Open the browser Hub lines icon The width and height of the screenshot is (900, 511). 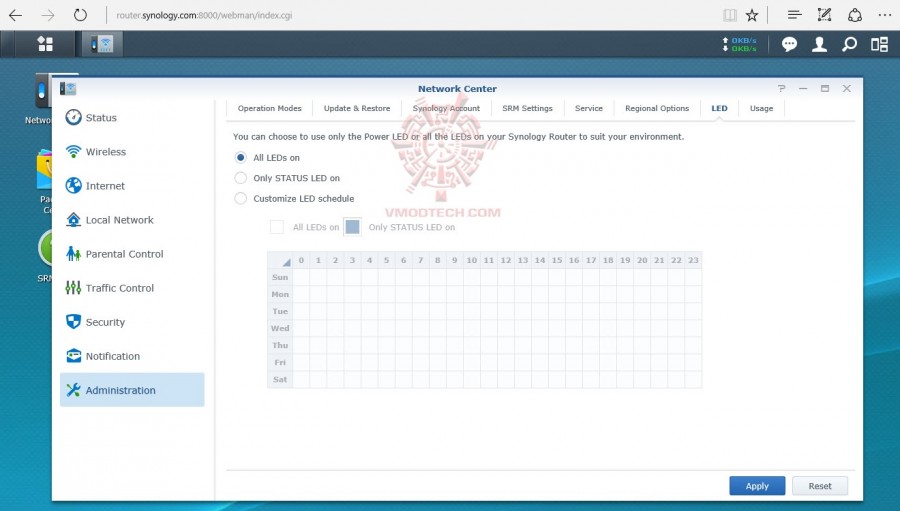coord(794,15)
